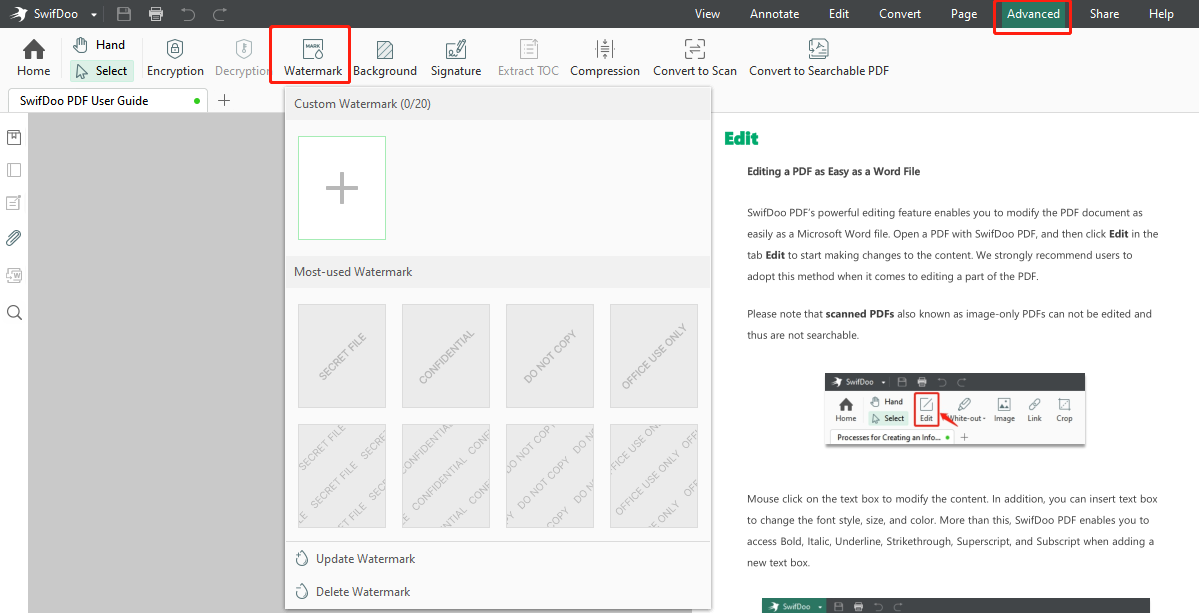Apply the tiled DO NOT COPY watermark
The image size is (1199, 613).
click(550, 476)
